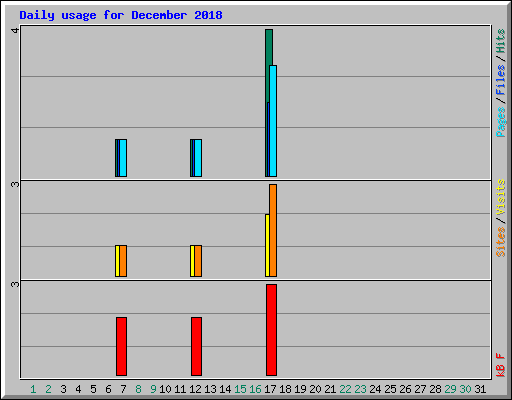This screenshot has height=400, width=512.
Task: Click the y-axis maximum '4' of the top chart
Action: click(x=15, y=30)
